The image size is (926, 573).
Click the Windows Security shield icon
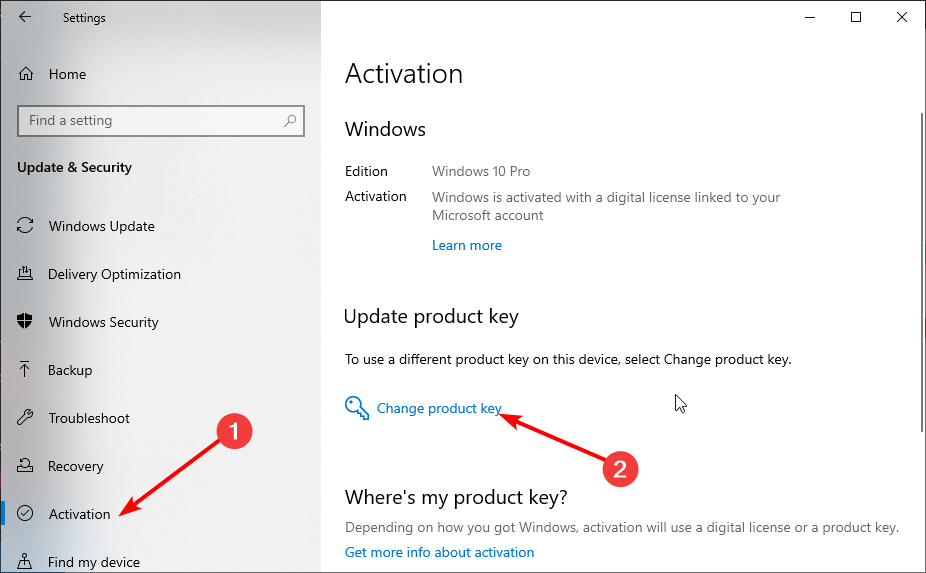point(25,321)
